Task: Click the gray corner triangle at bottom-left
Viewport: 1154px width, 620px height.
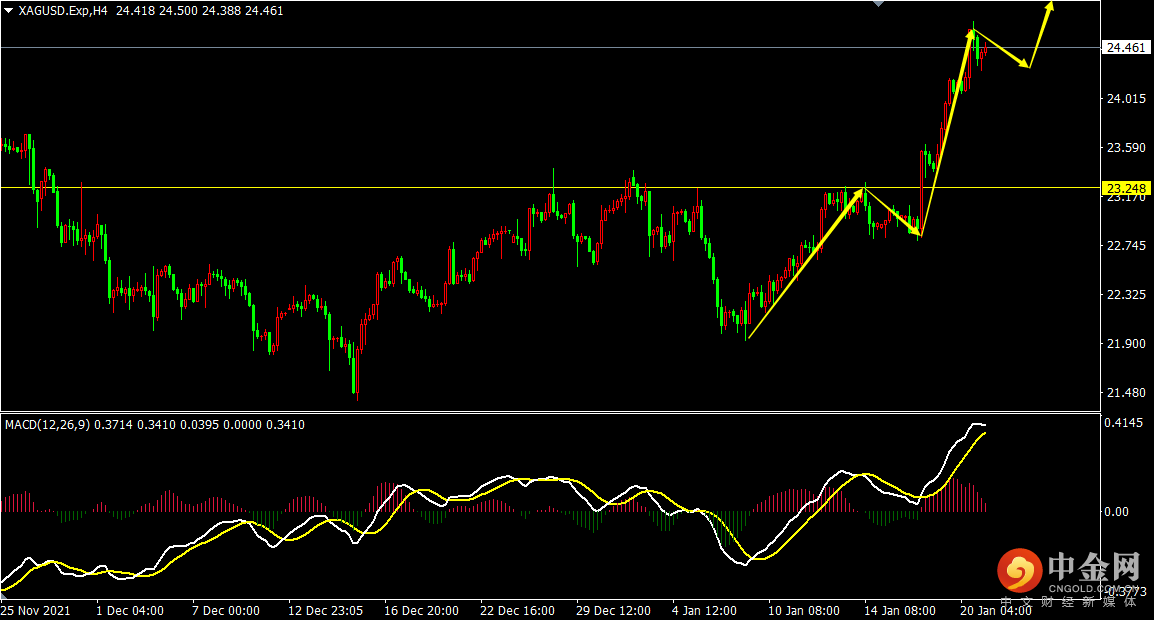Action: (x=4, y=596)
